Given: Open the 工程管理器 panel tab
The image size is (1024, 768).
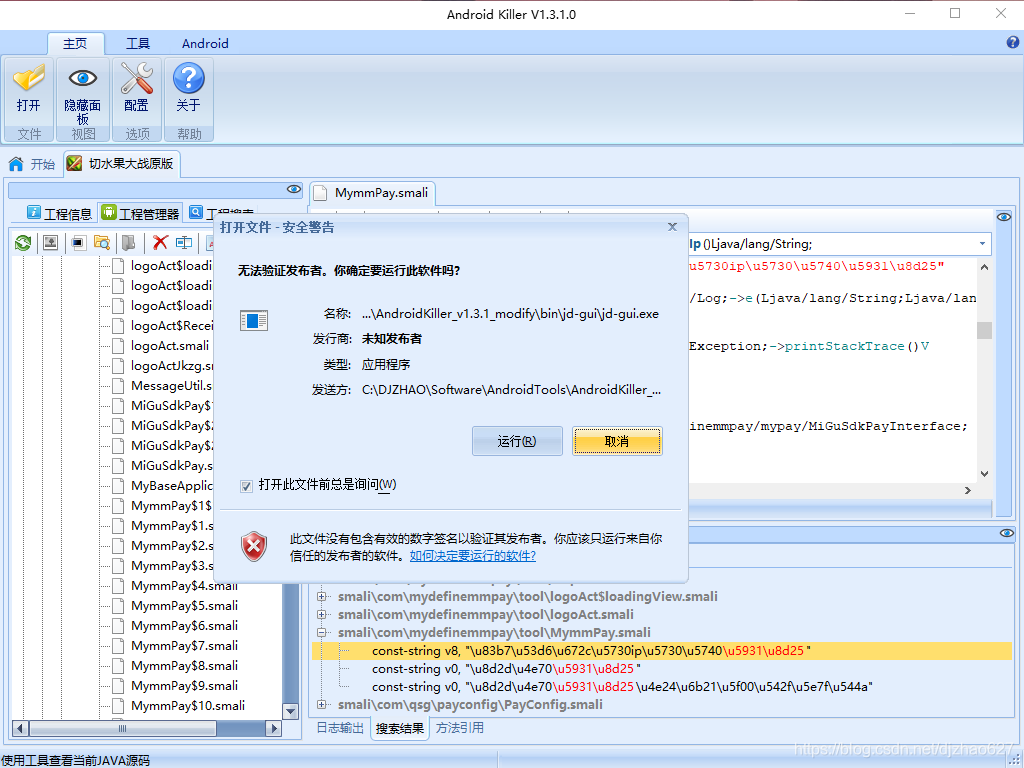Looking at the screenshot, I should [140, 214].
